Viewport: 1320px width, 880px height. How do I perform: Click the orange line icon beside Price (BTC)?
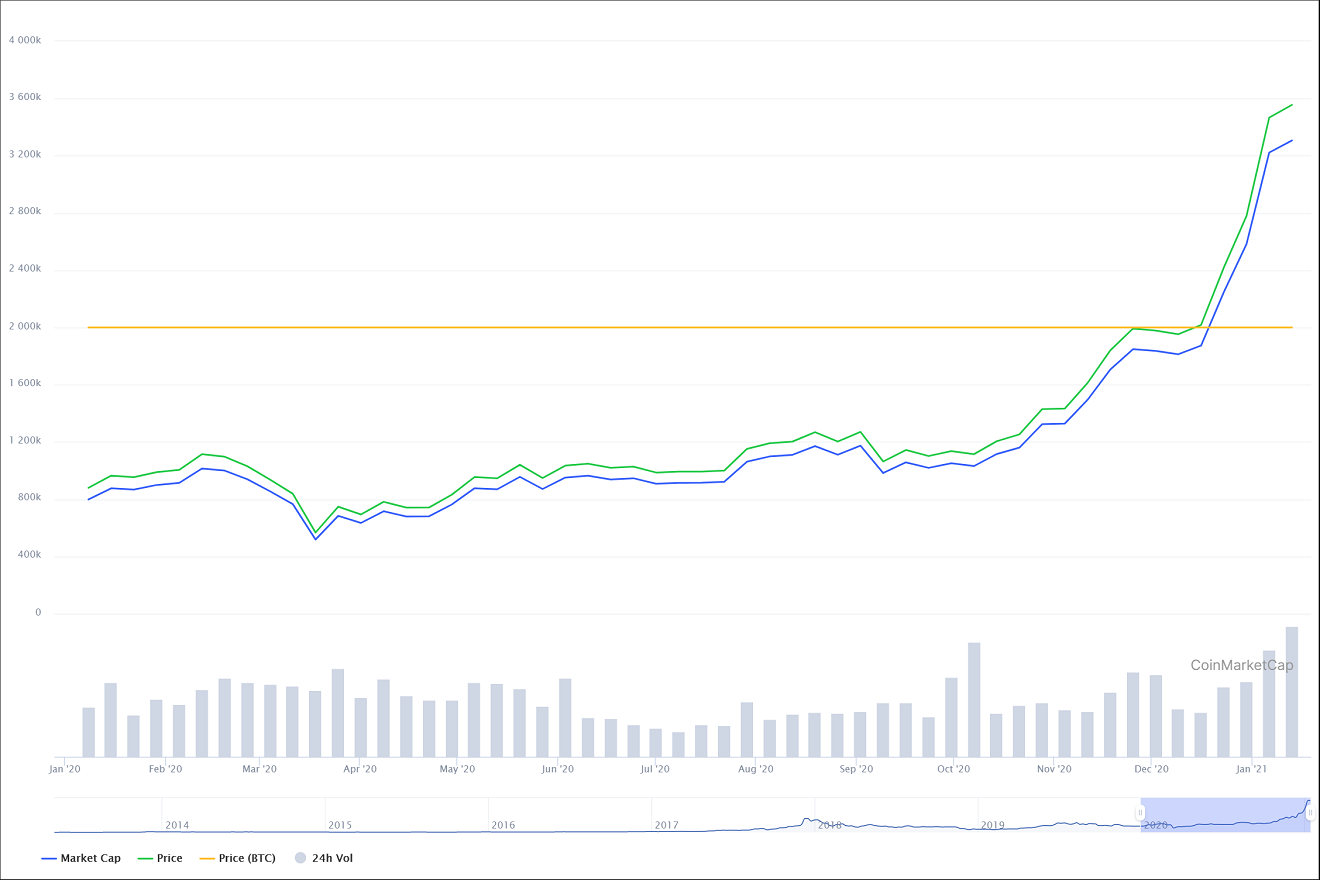[x=206, y=858]
